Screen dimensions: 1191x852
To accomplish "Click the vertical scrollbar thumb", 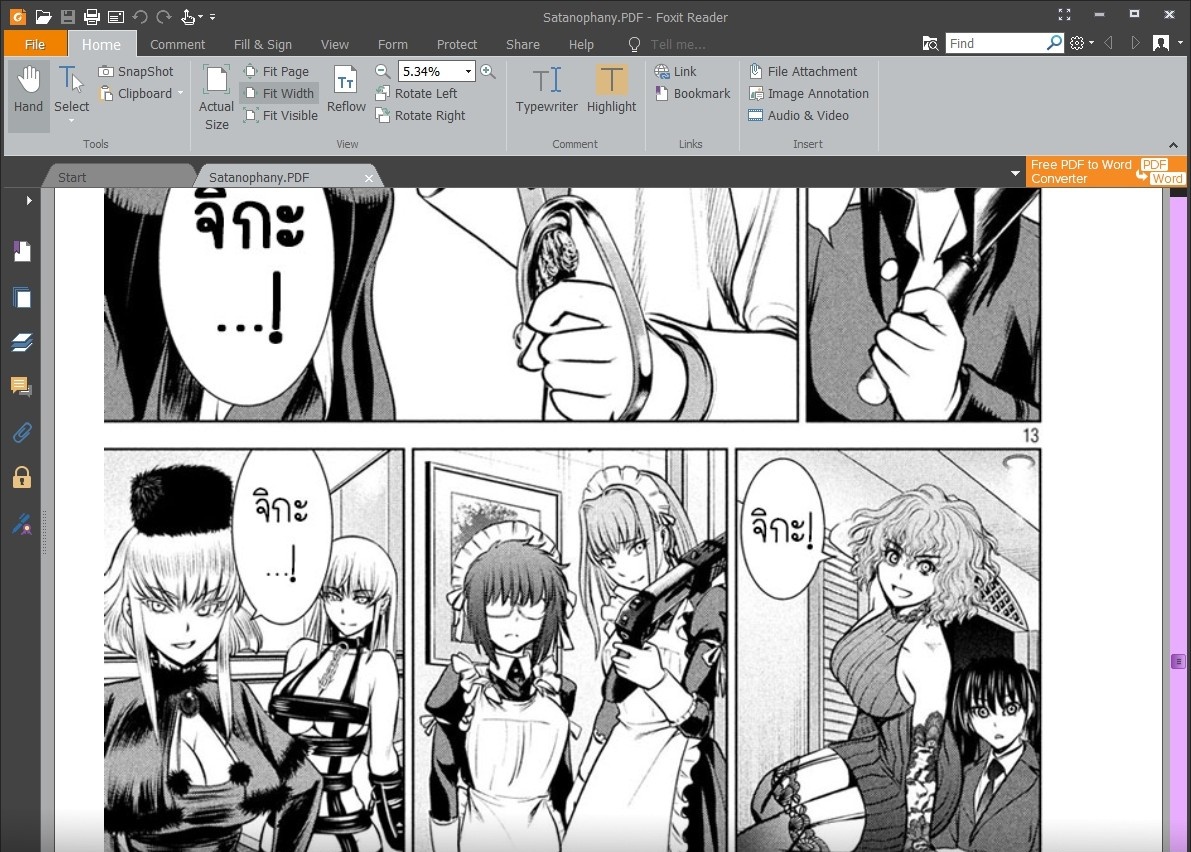I will (1177, 661).
